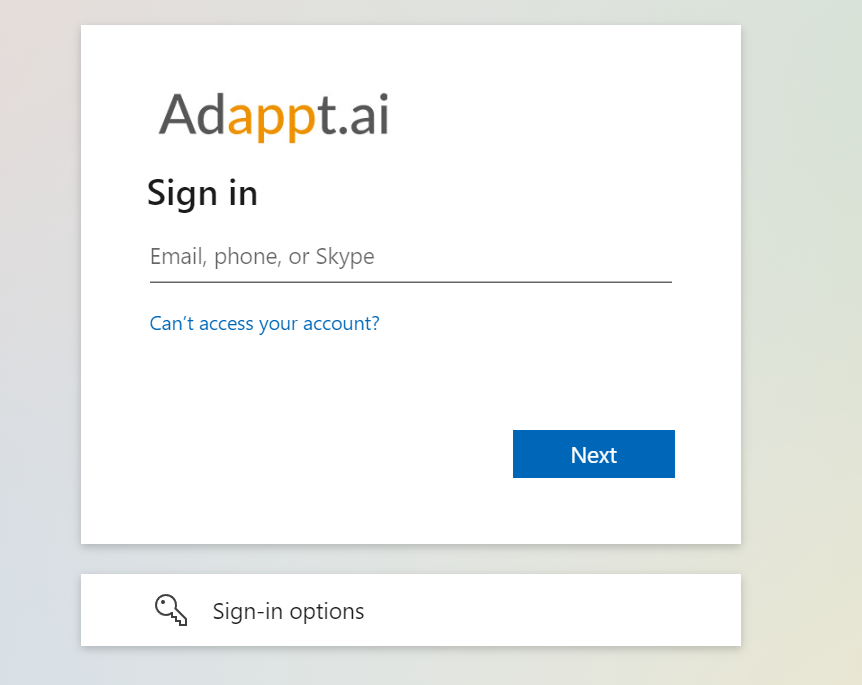Click the orange 'app' letters in logo

coord(272,118)
